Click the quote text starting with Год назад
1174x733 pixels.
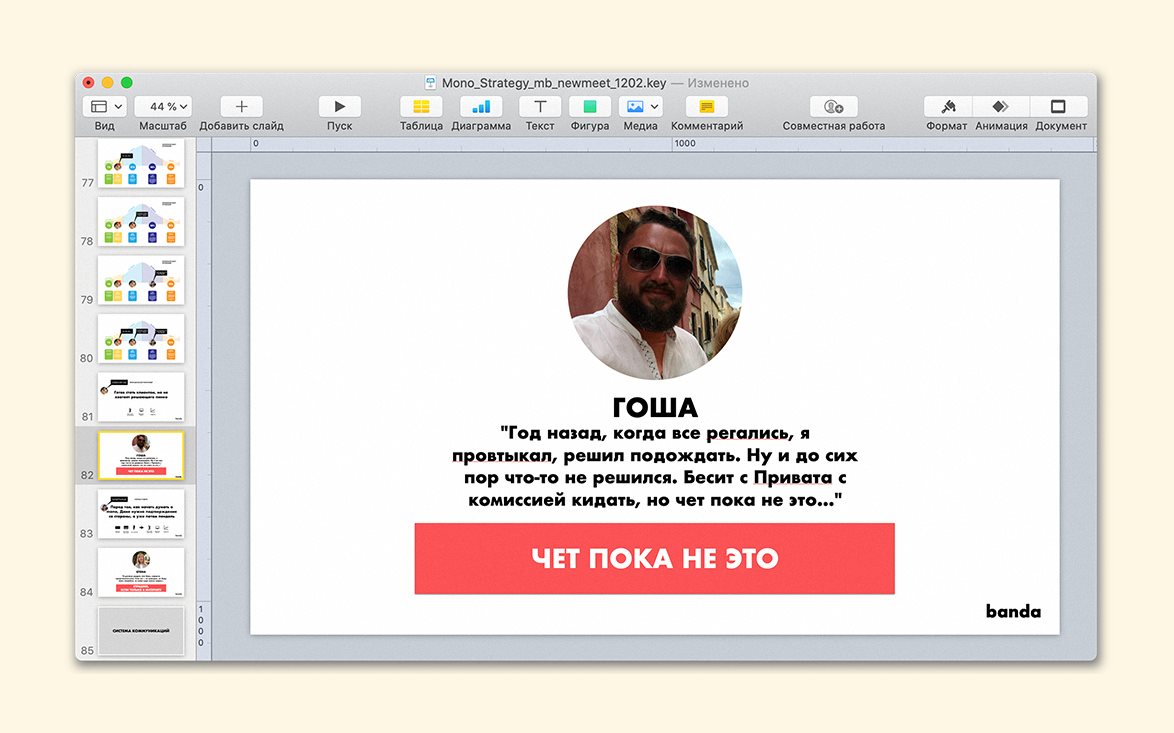pos(655,466)
